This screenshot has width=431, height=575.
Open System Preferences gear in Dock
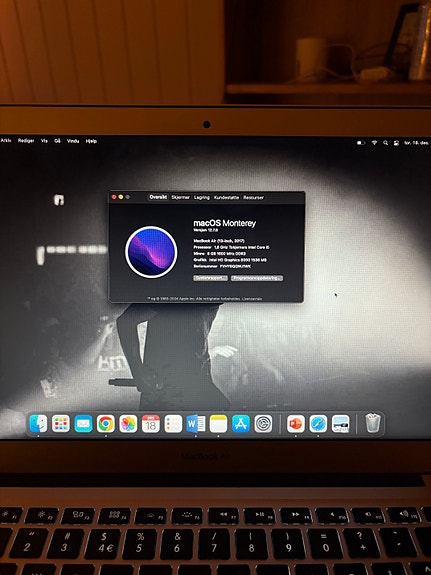pos(263,424)
